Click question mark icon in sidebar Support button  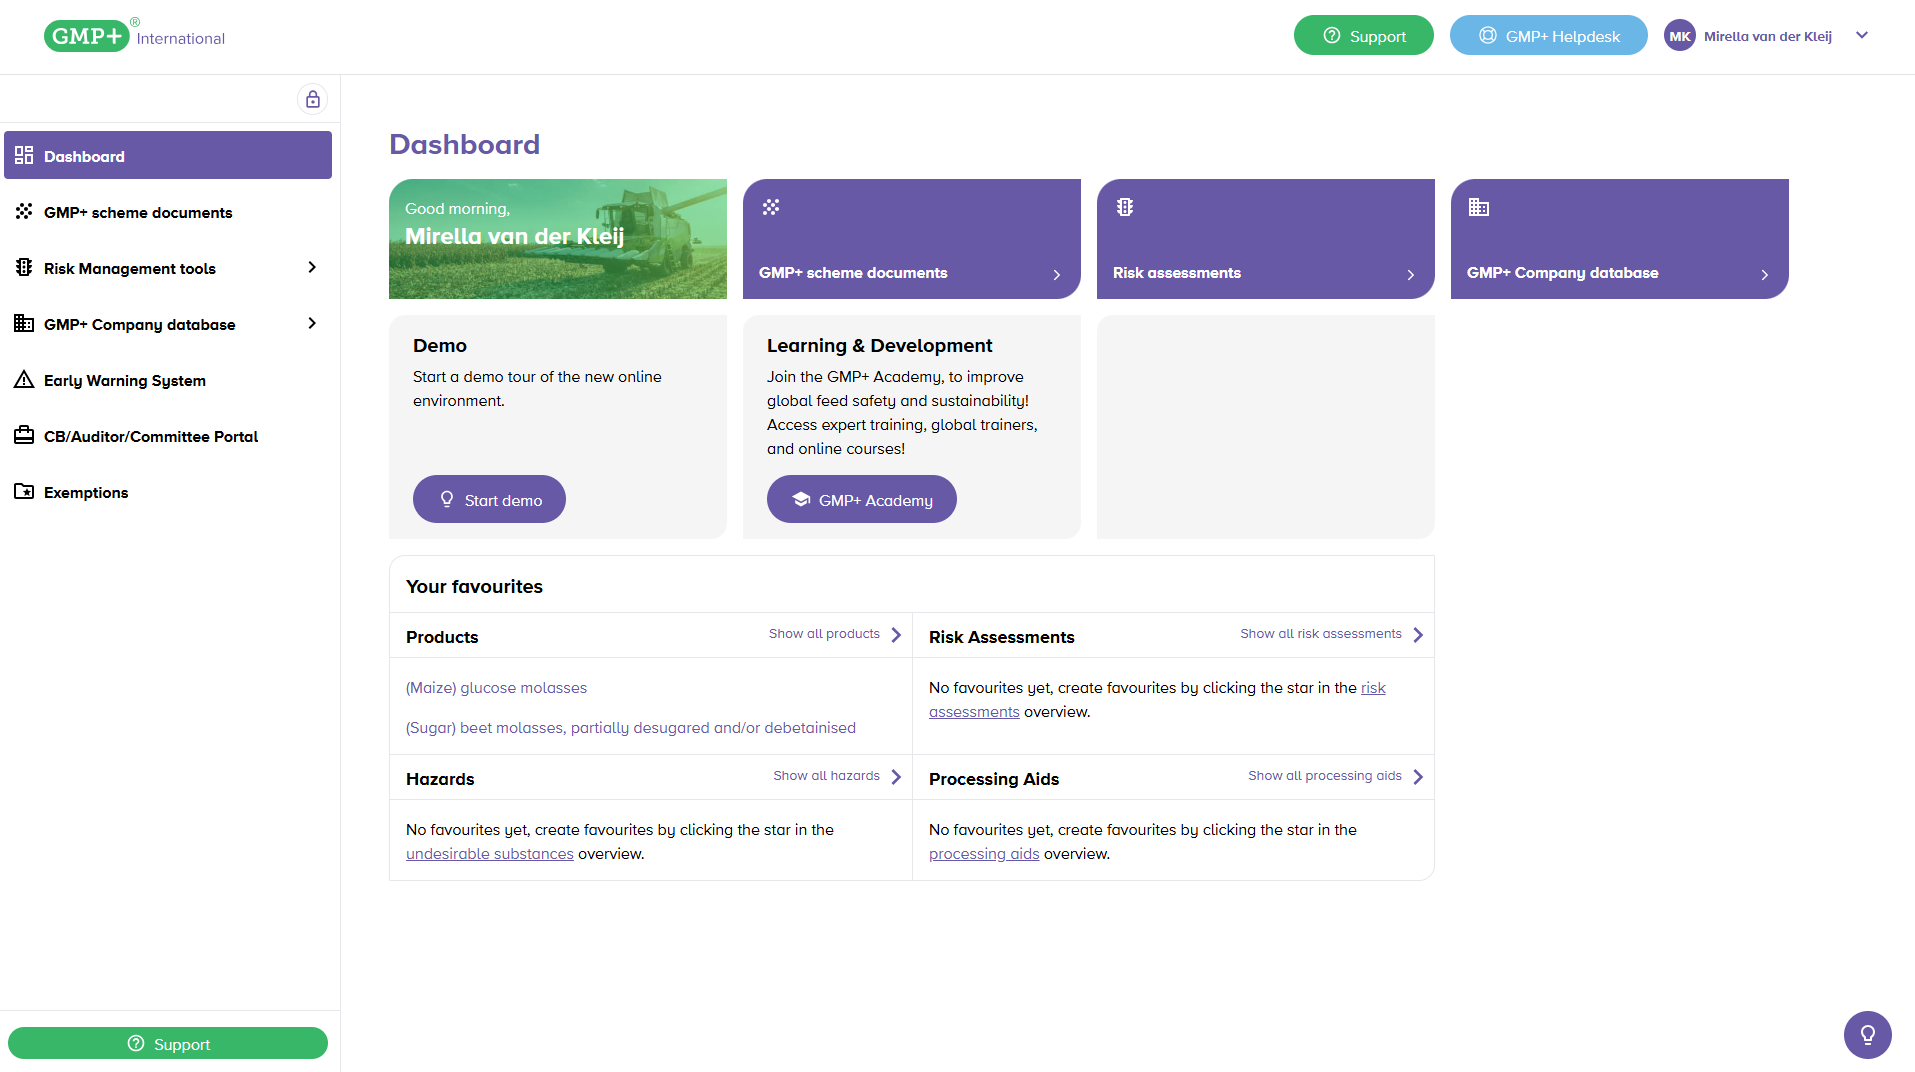point(136,1043)
